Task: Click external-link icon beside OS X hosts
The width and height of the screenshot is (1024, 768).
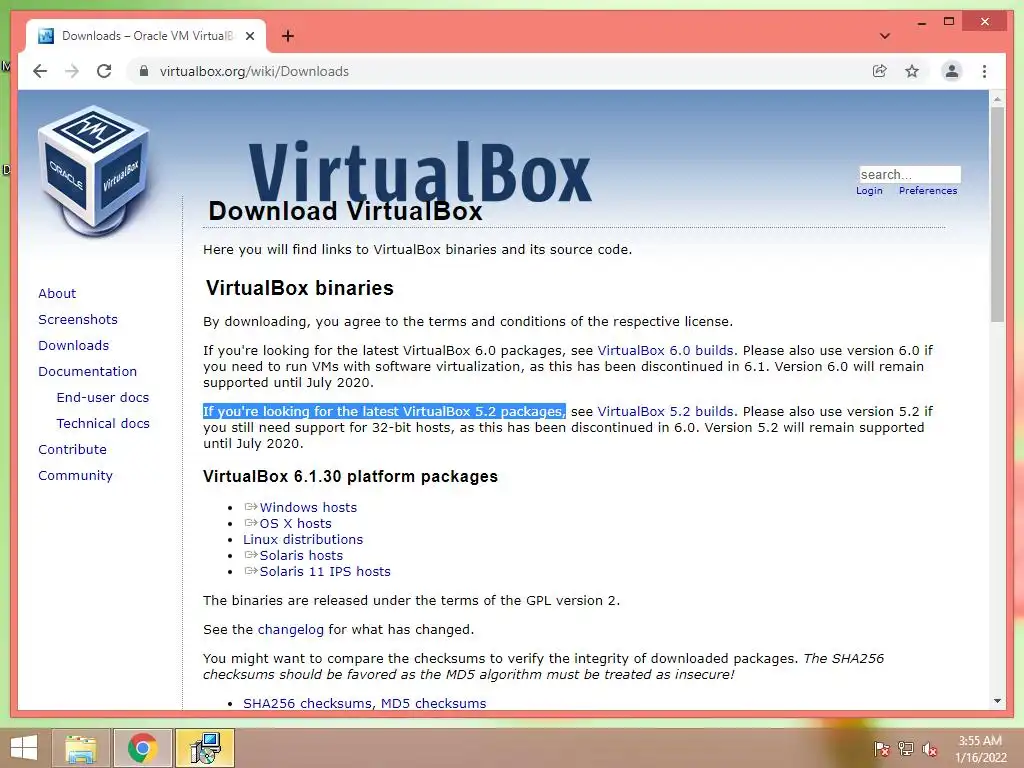Action: click(x=251, y=523)
